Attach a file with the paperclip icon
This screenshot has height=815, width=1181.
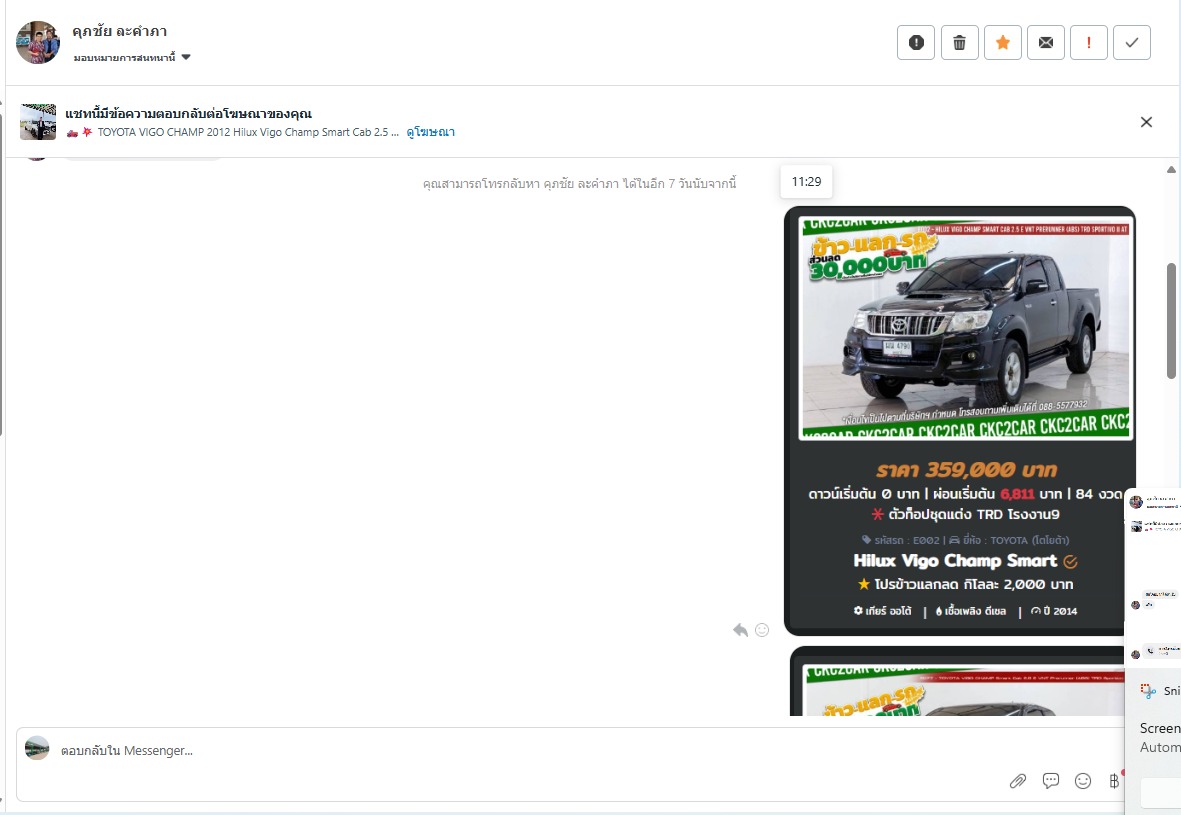1018,781
